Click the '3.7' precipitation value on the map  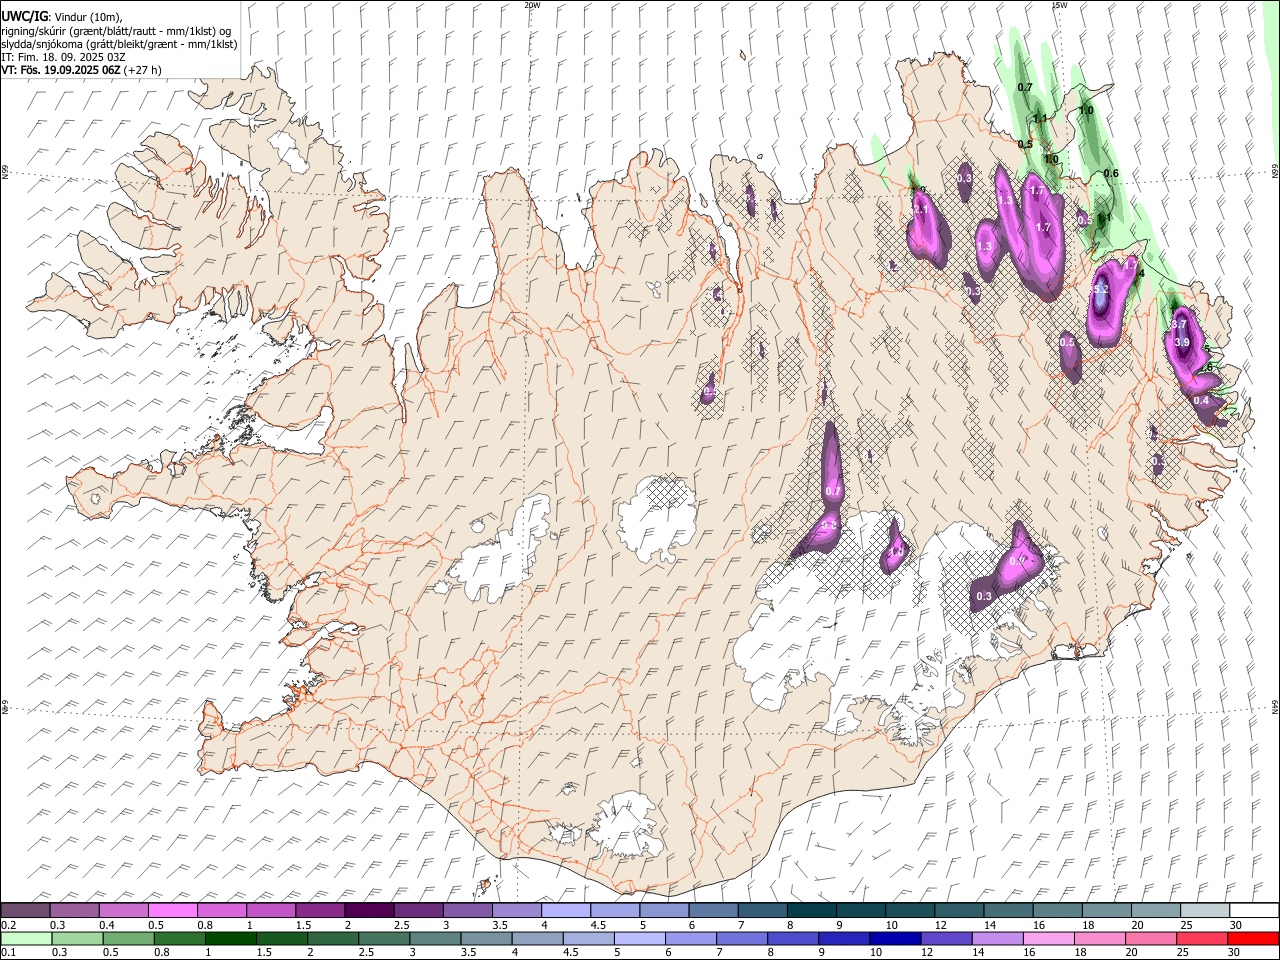pos(1178,325)
